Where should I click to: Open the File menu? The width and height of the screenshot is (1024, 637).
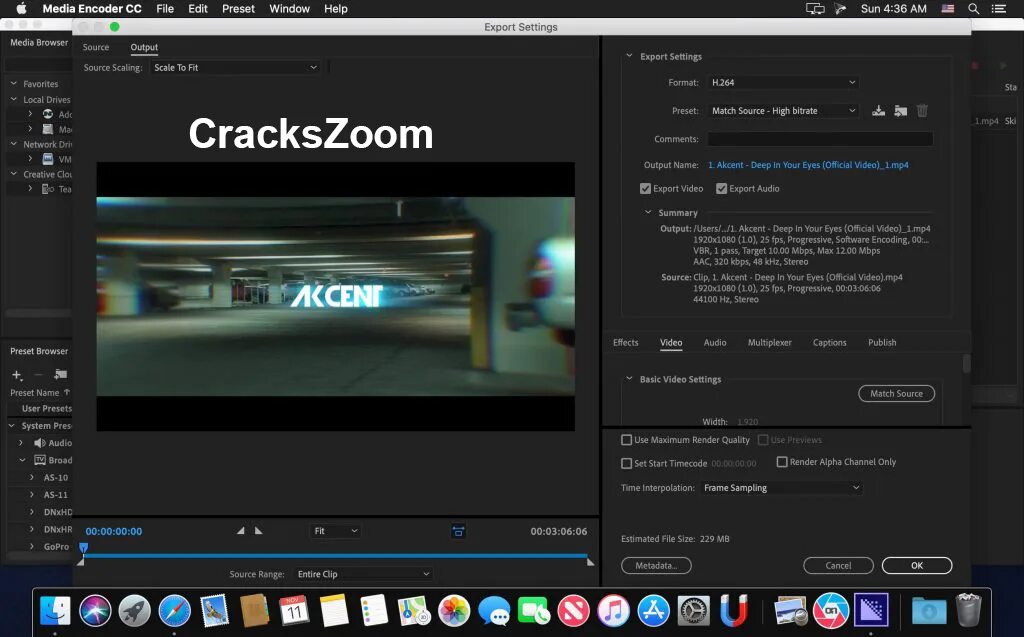(x=165, y=8)
